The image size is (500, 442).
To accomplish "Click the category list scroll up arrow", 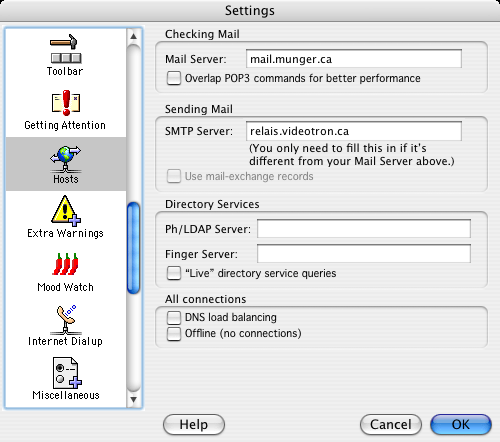I will click(x=134, y=36).
